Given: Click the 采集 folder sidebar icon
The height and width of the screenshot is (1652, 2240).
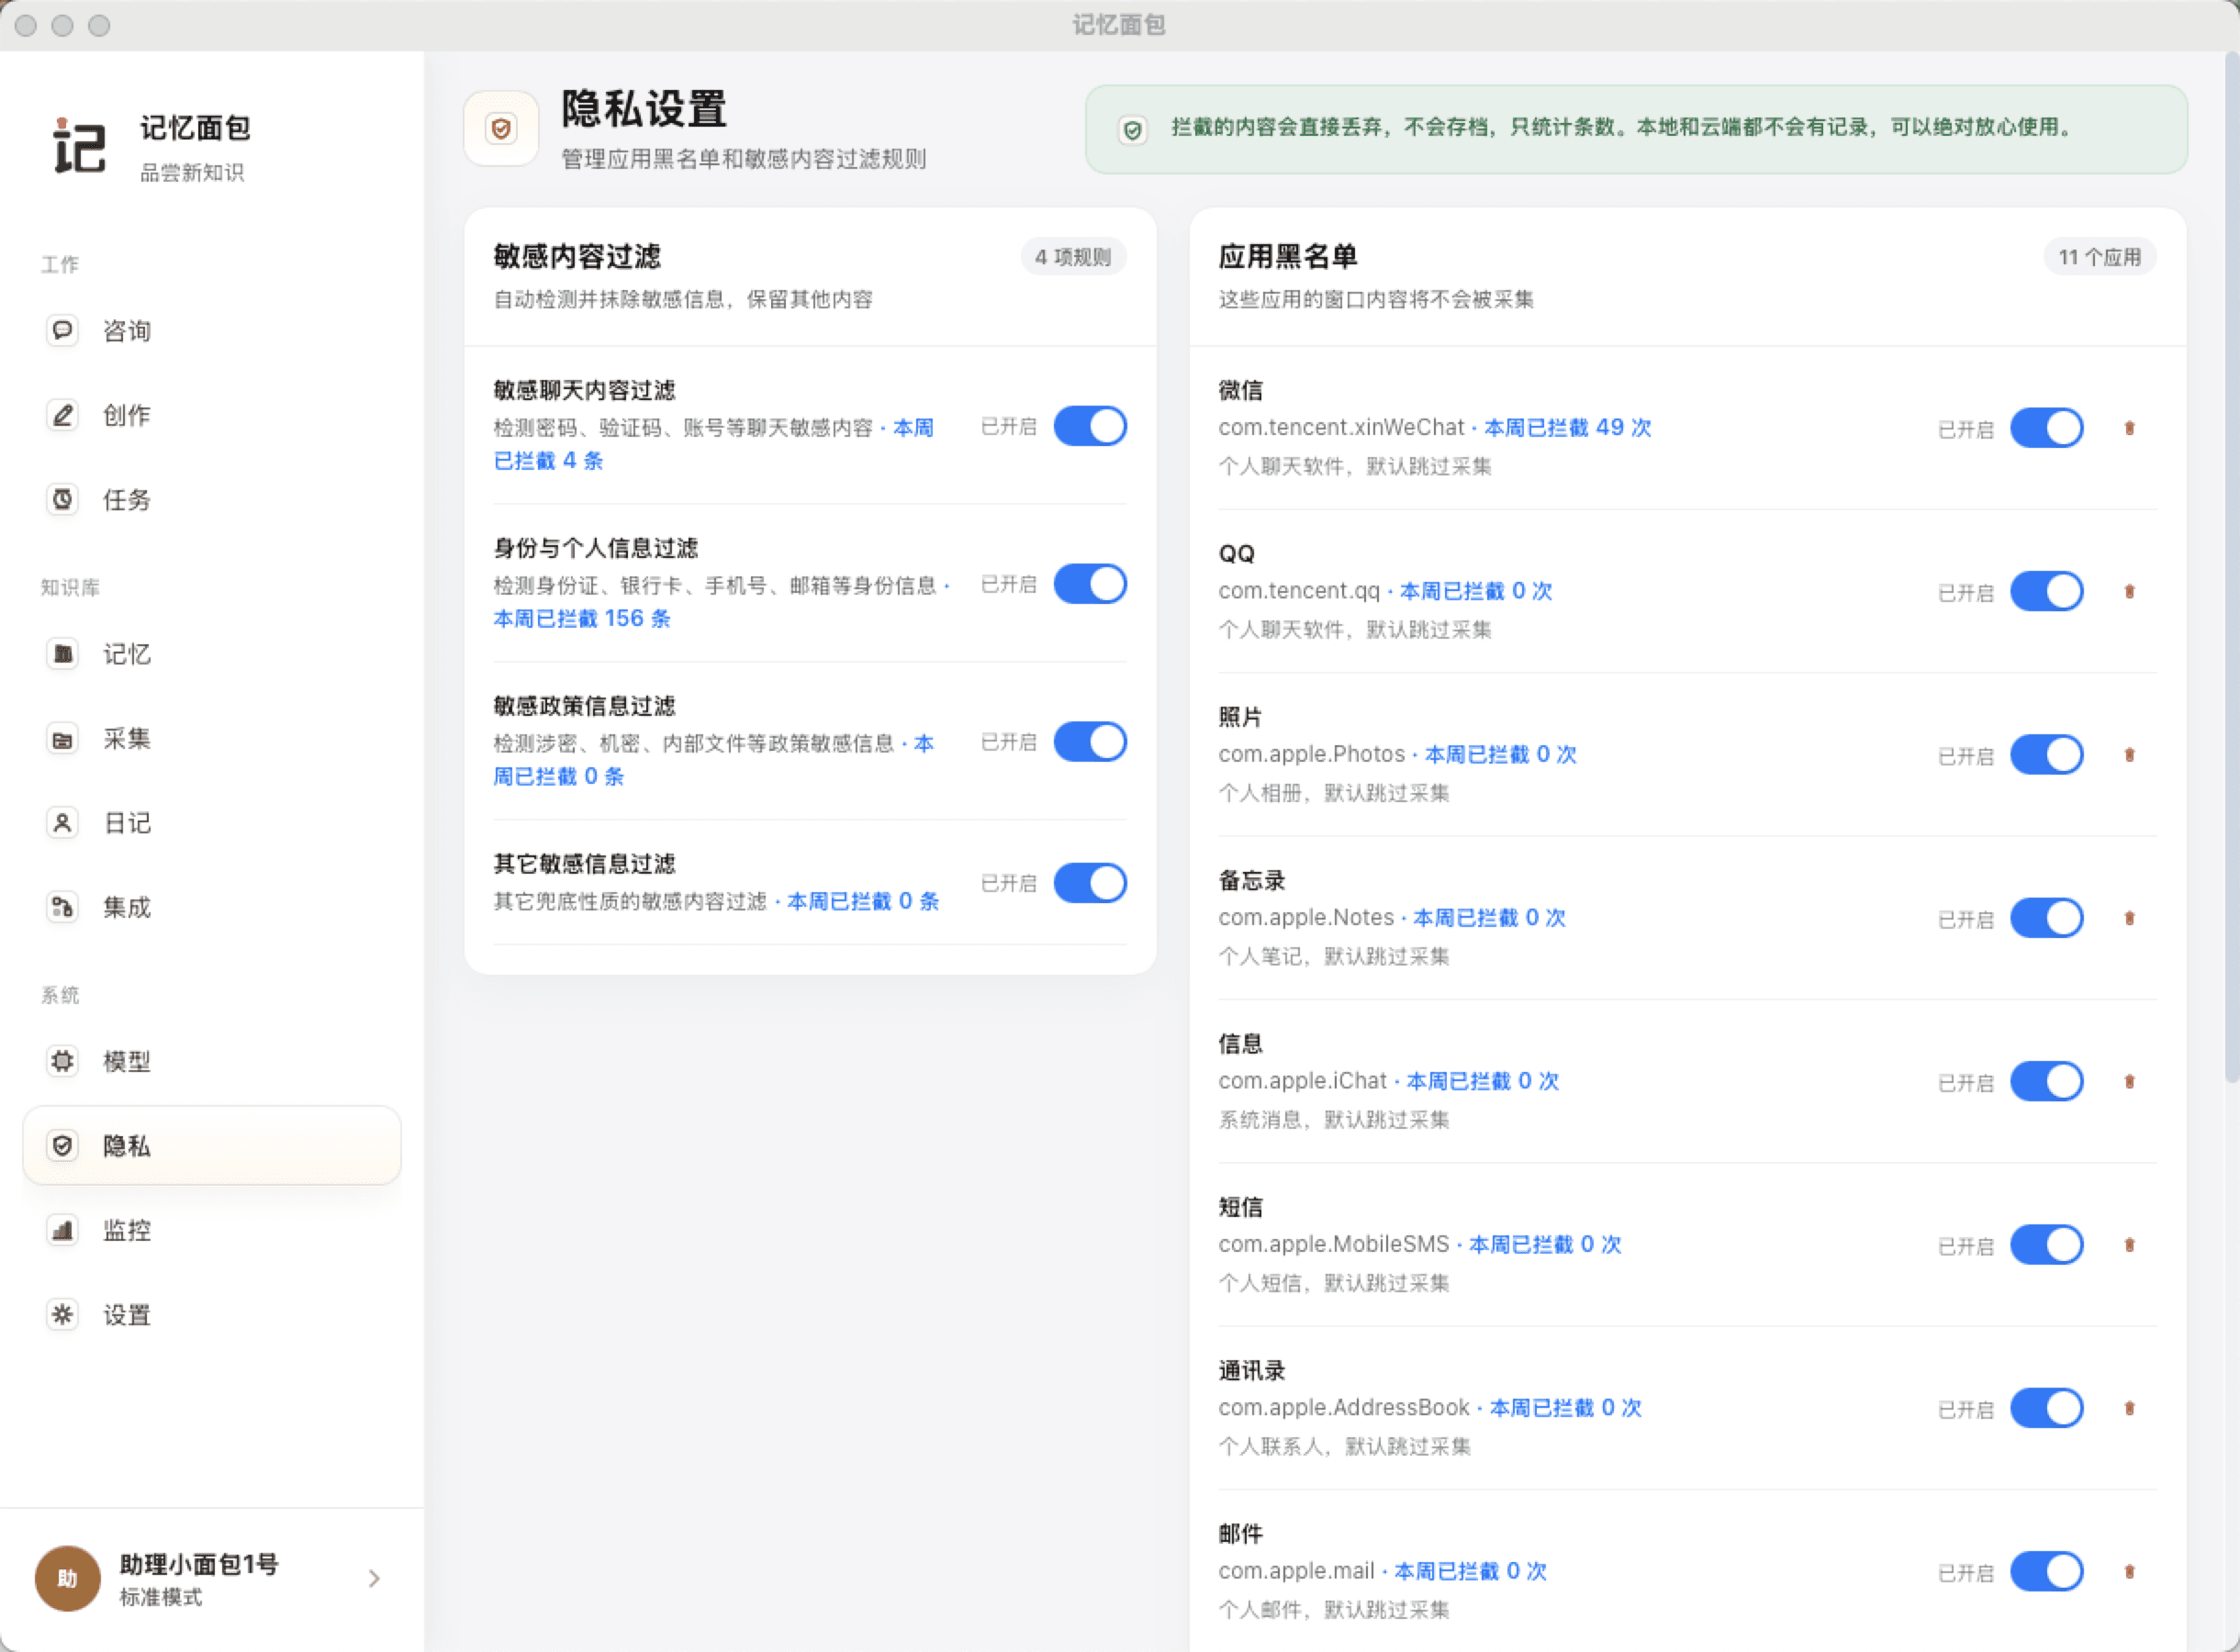Looking at the screenshot, I should 62,739.
